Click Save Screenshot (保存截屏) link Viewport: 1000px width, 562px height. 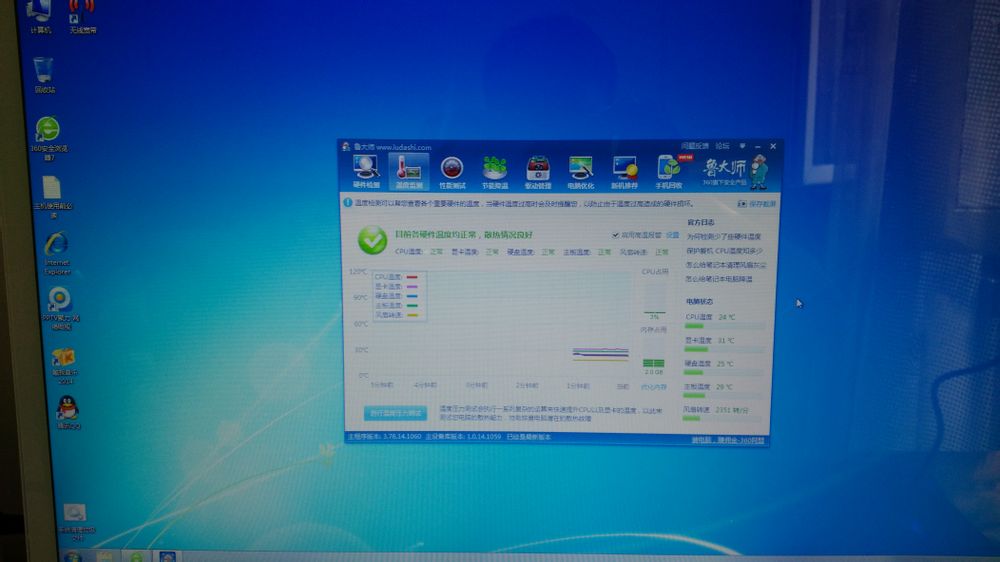(x=757, y=204)
